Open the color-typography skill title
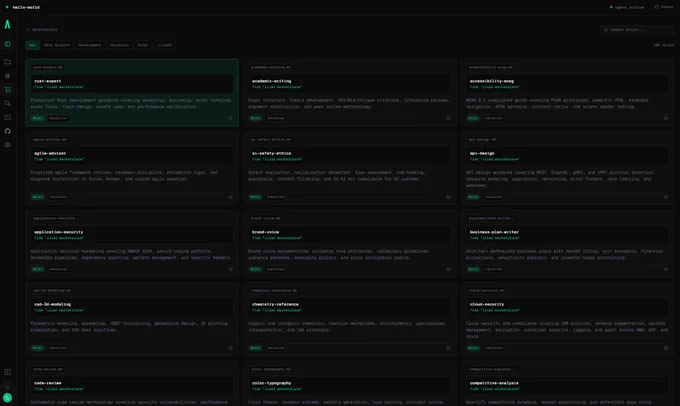 pyautogui.click(x=271, y=383)
